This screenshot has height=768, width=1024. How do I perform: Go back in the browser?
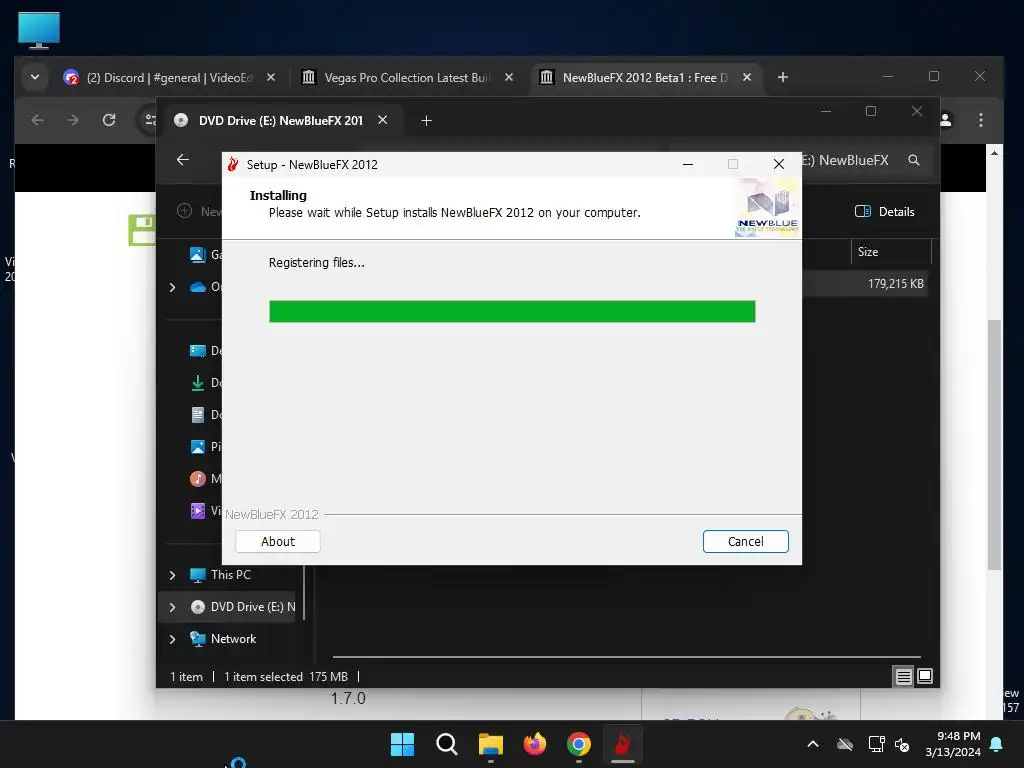38,120
